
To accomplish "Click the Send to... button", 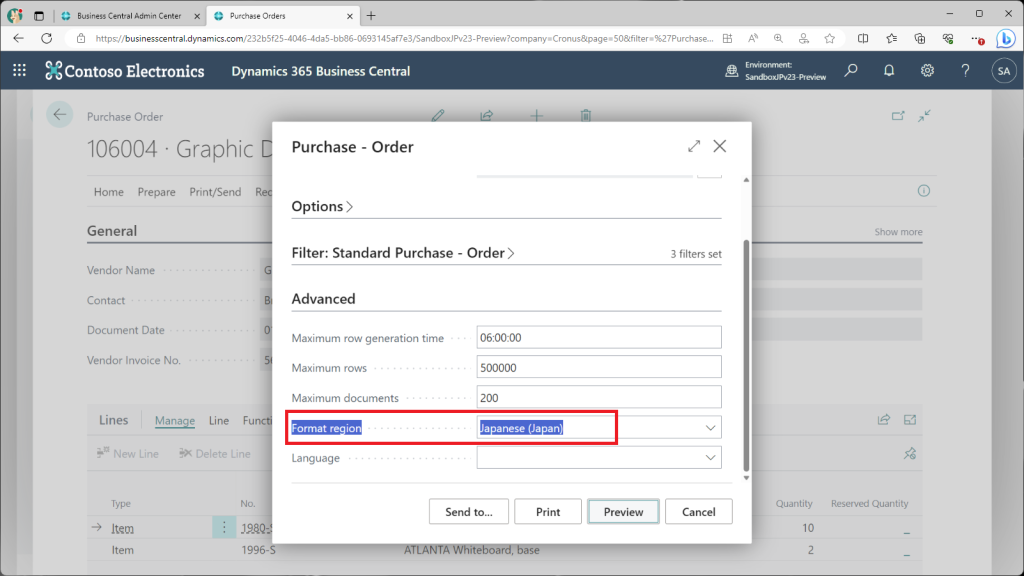I will coord(468,511).
